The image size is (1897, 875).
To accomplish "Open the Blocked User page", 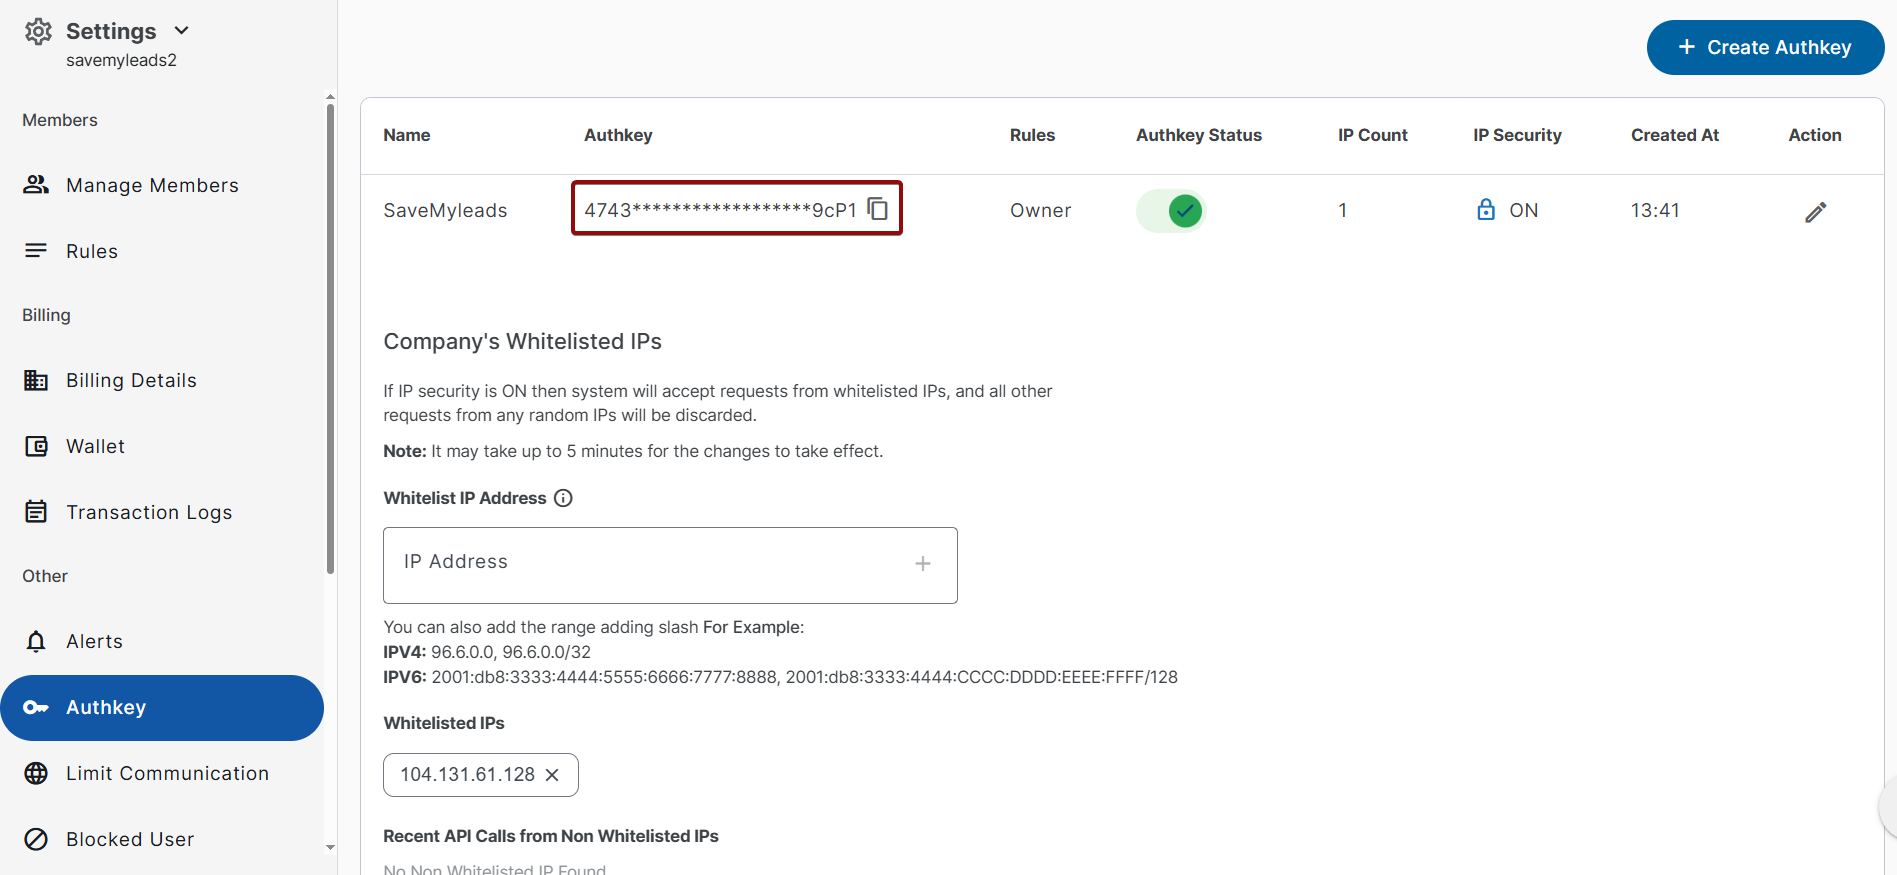I will tap(130, 839).
